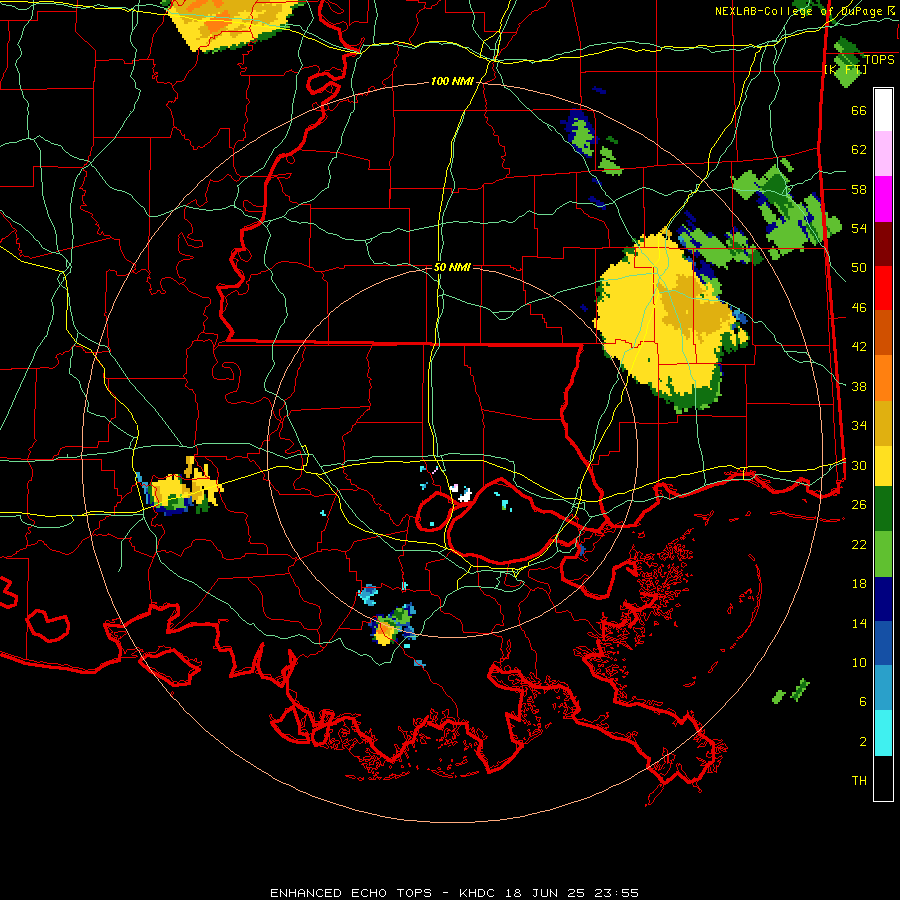
Task: Click the "2" legend label
Action: (863, 741)
